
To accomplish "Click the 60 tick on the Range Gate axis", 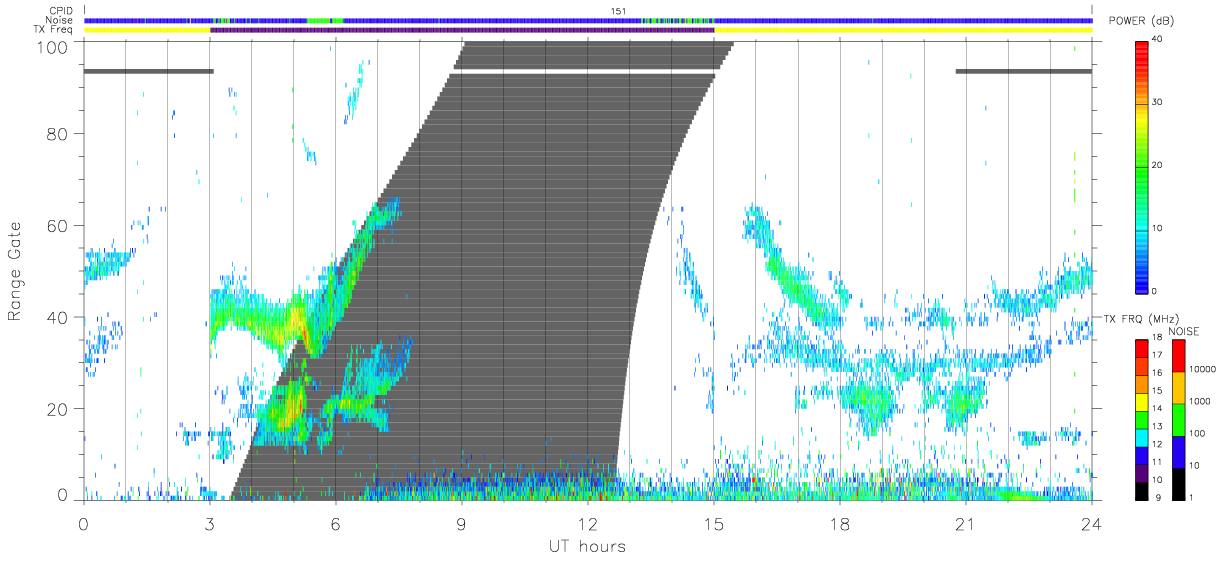I will tap(57, 226).
